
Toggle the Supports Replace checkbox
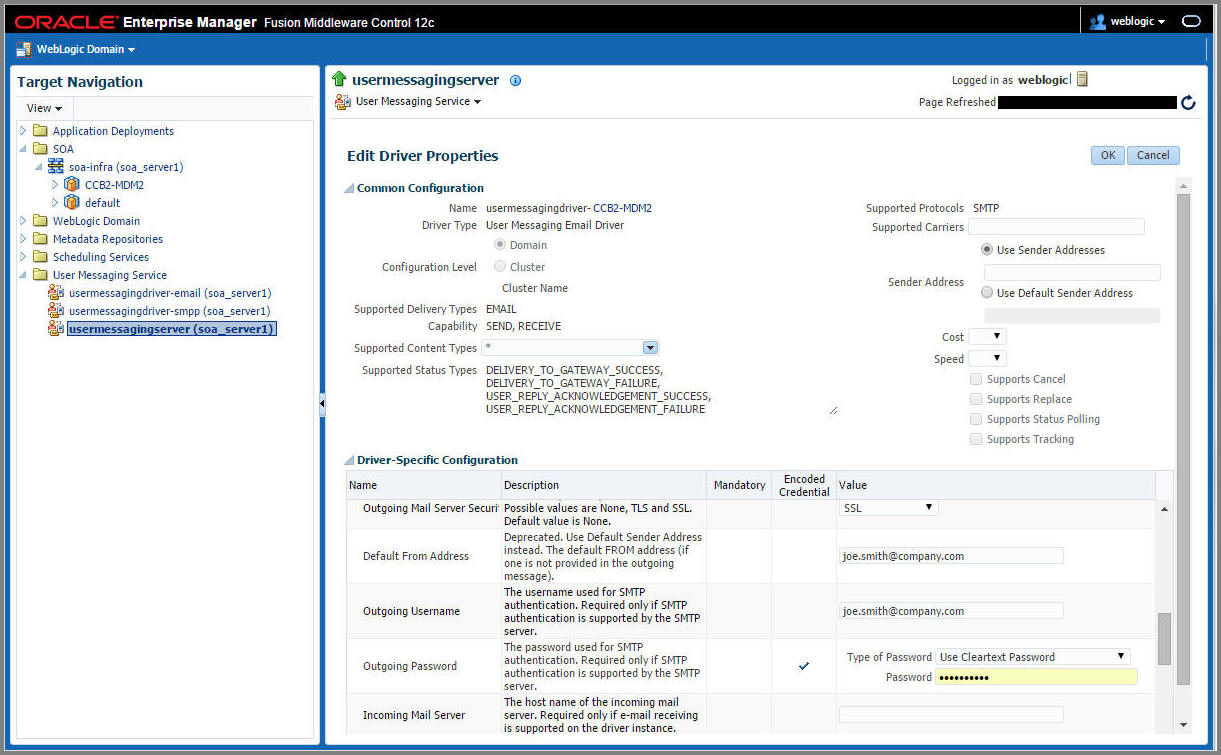(x=976, y=399)
